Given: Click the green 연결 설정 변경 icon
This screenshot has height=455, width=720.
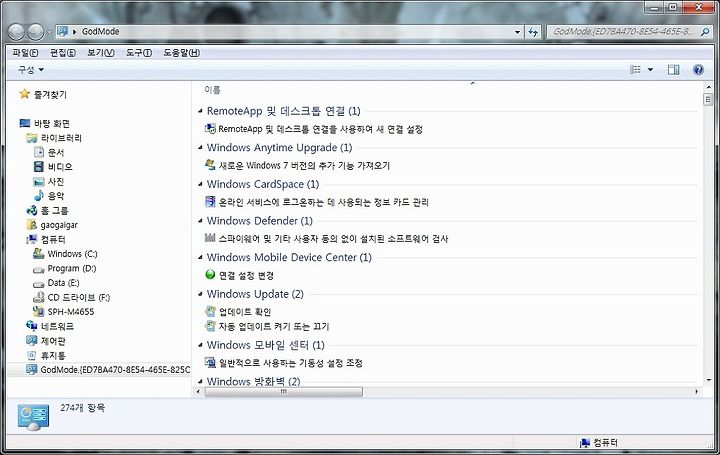Looking at the screenshot, I should 210,275.
